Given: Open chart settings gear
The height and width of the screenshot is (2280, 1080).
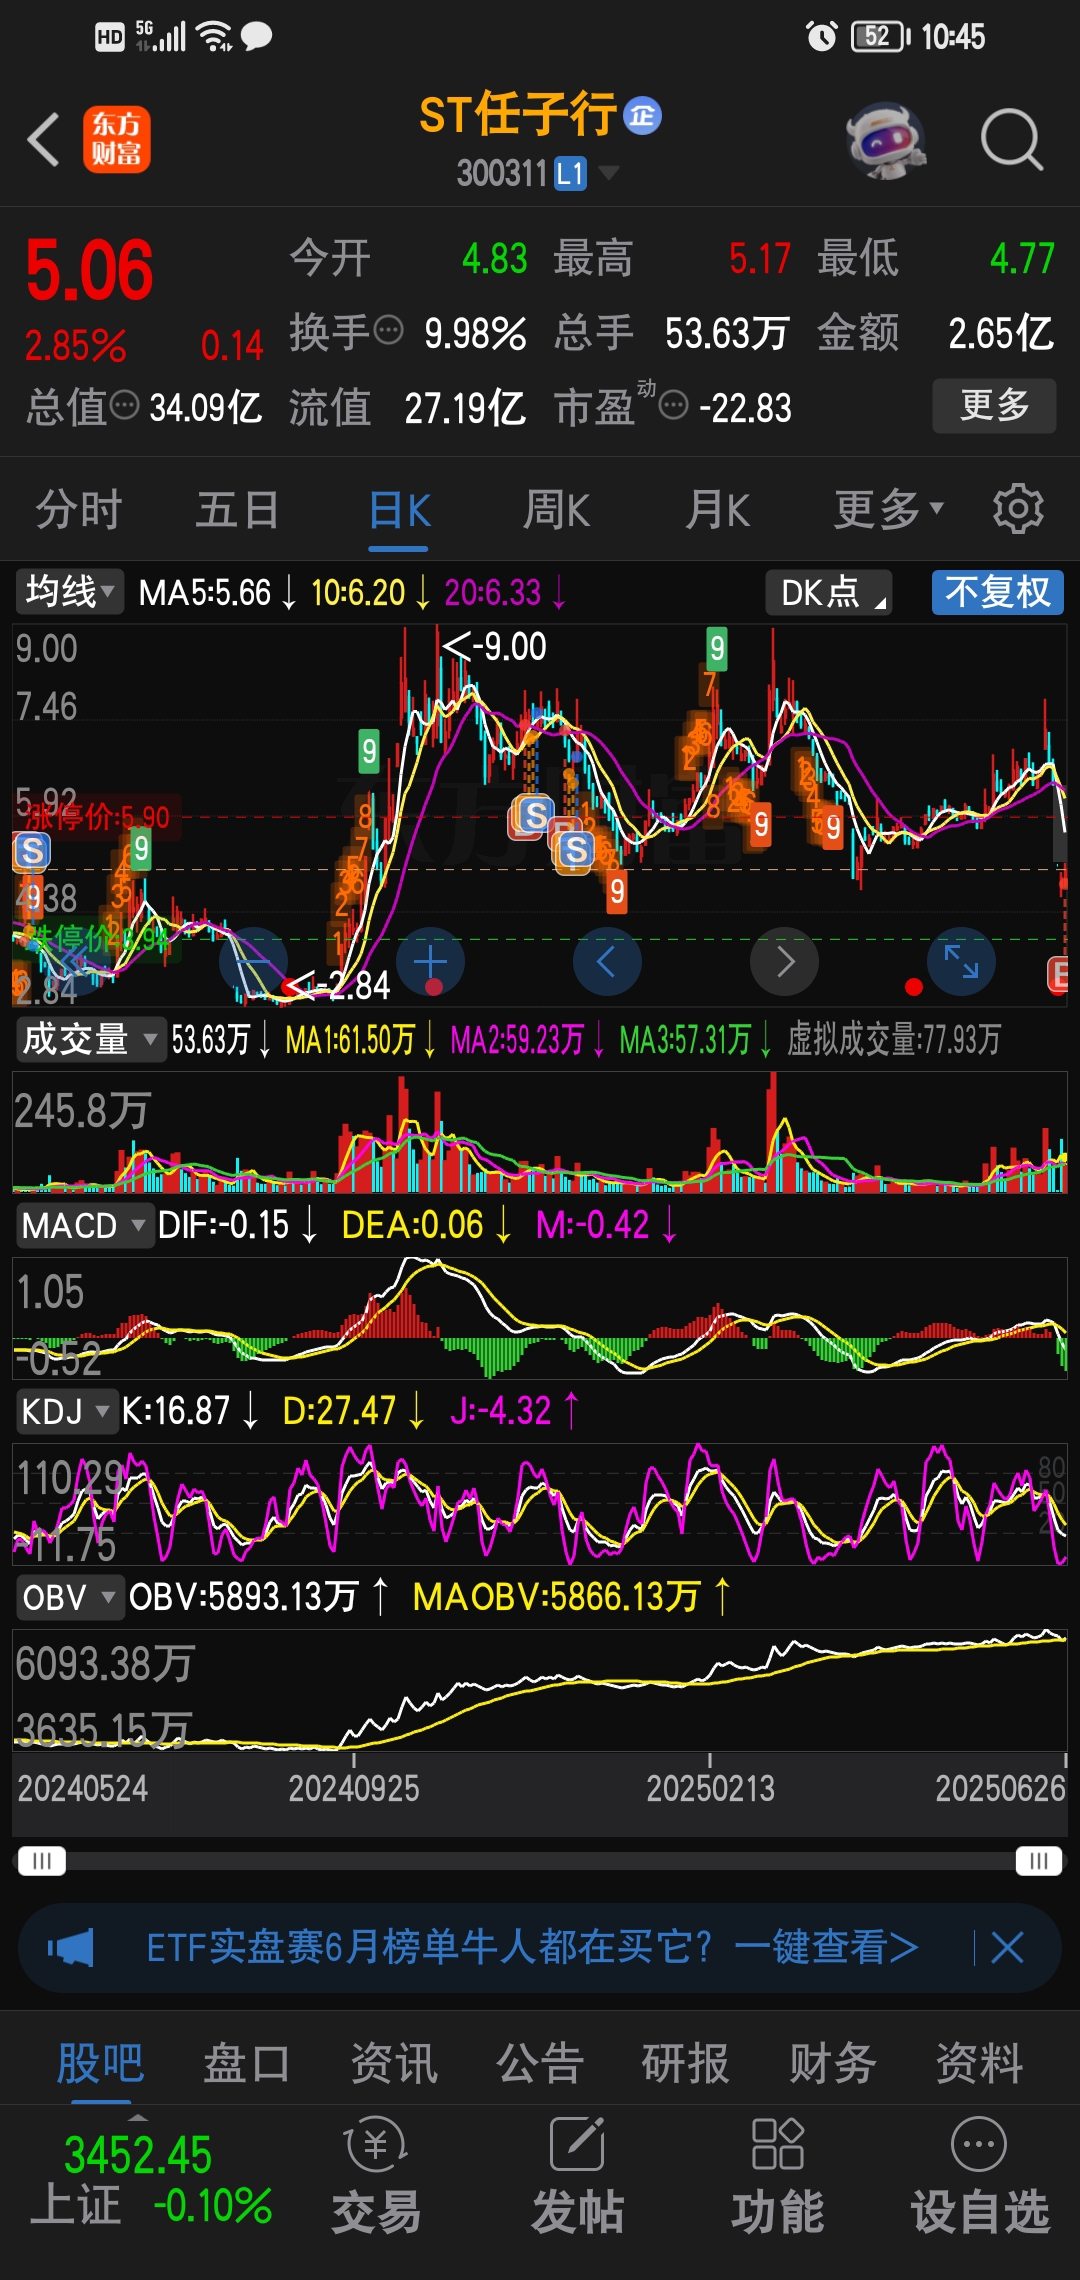Looking at the screenshot, I should 1018,509.
